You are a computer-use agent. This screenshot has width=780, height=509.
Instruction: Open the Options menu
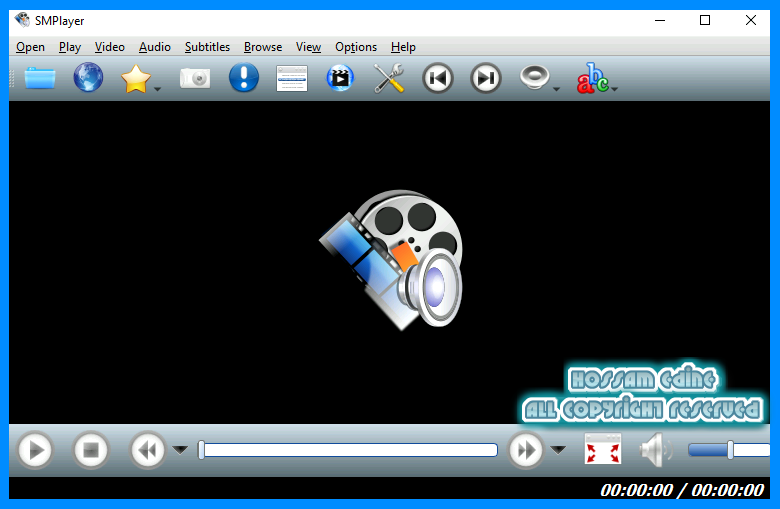pos(356,47)
